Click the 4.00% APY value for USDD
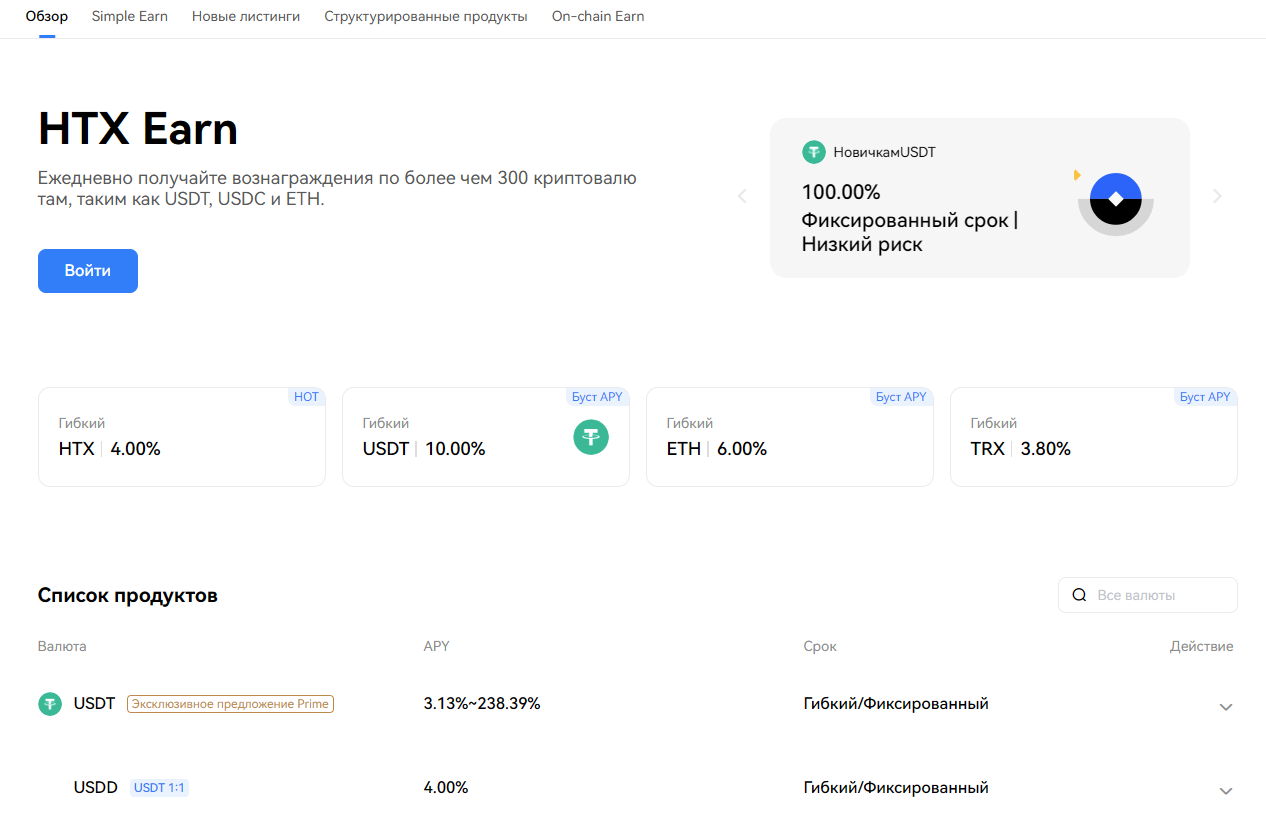The image size is (1266, 820). point(446,788)
